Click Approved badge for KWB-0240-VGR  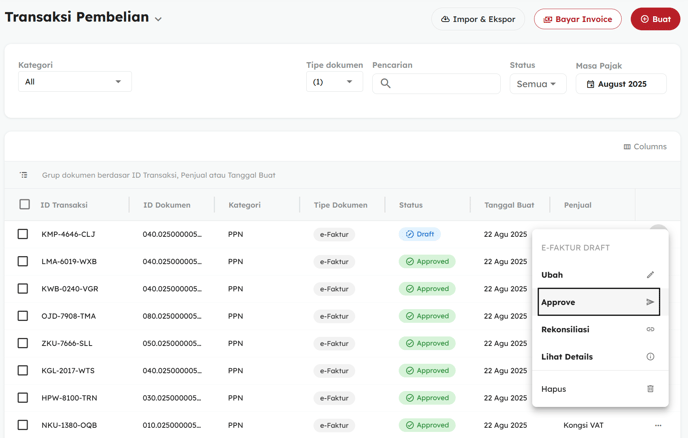coord(427,289)
